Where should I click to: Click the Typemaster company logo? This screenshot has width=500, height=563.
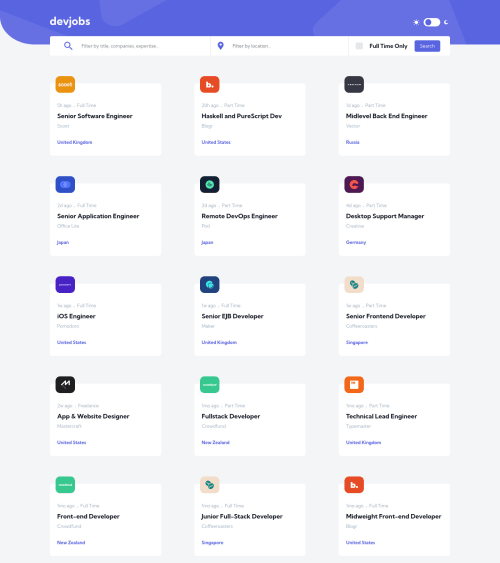[x=354, y=385]
